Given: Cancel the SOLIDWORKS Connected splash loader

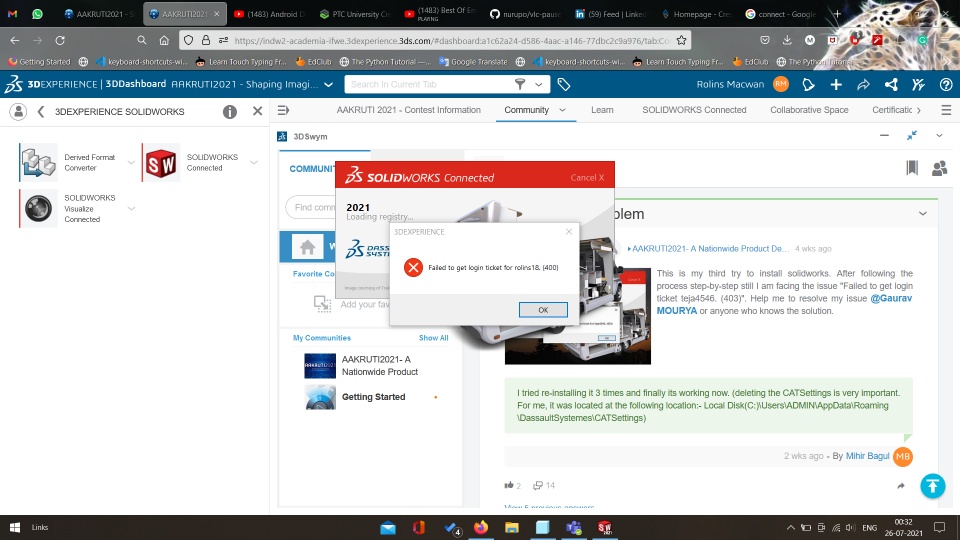Looking at the screenshot, I should (587, 178).
